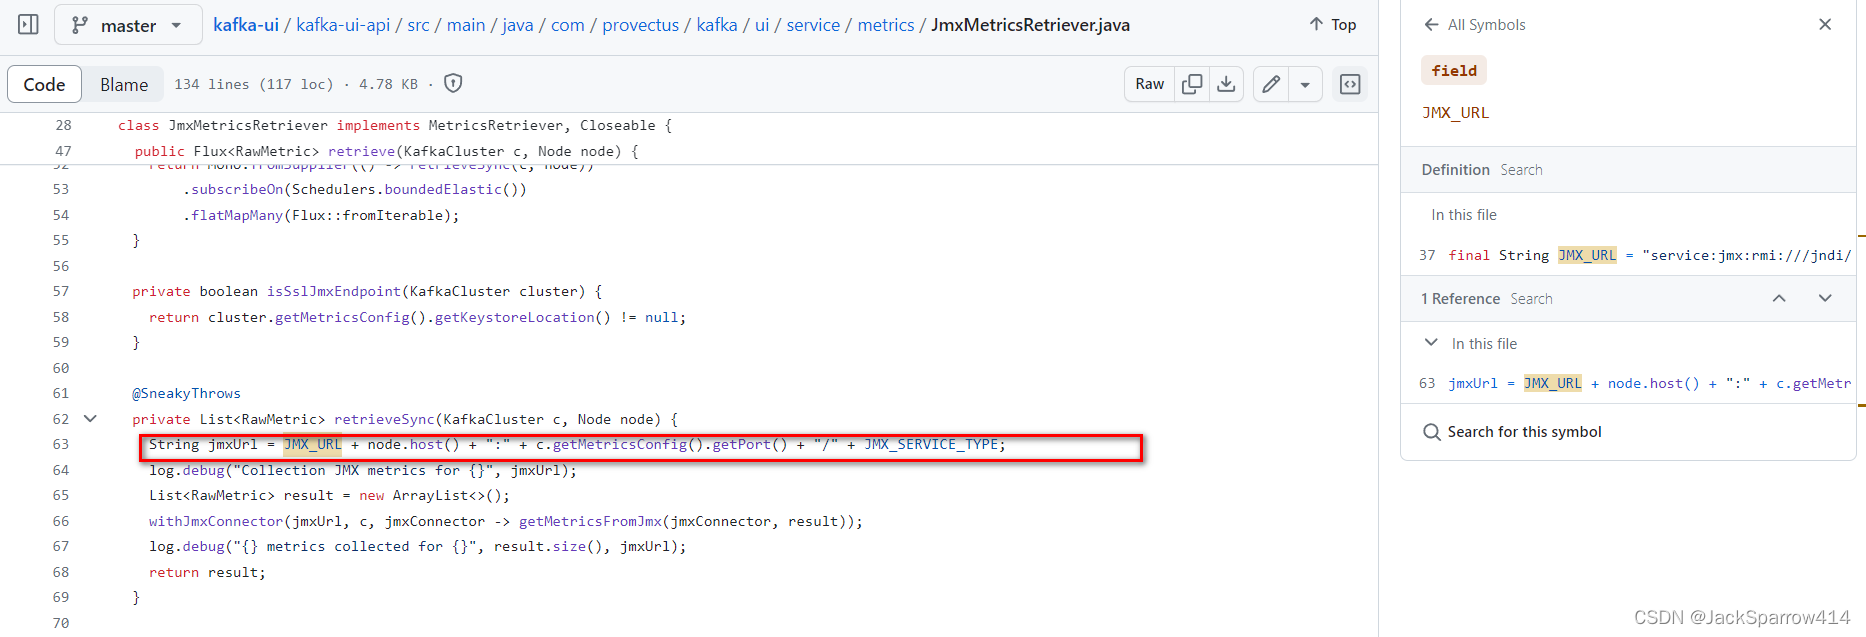The image size is (1866, 637).
Task: Click line number 64
Action: [x=61, y=471]
